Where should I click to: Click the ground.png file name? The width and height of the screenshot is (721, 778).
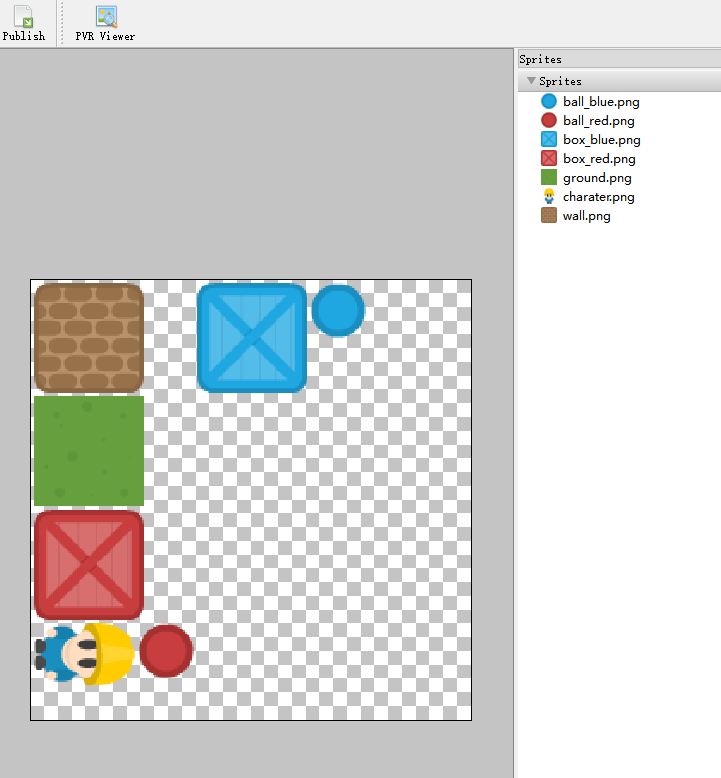(597, 178)
